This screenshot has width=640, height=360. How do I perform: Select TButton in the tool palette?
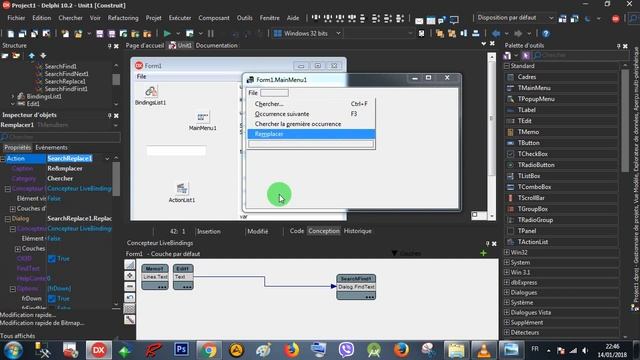click(529, 143)
